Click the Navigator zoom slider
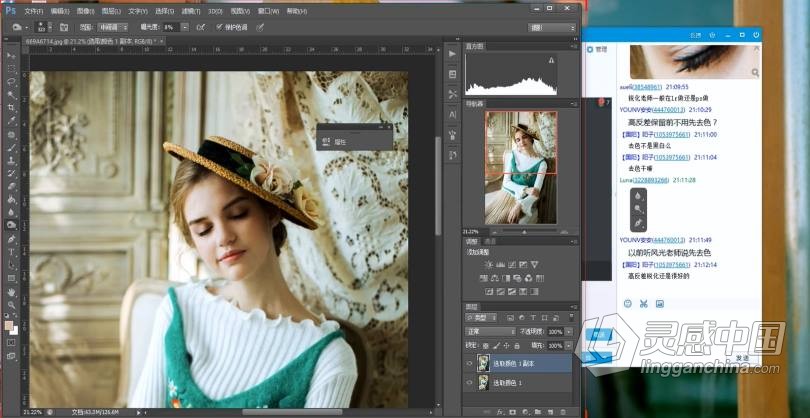Screen dimensions: 810x418 tap(524, 232)
